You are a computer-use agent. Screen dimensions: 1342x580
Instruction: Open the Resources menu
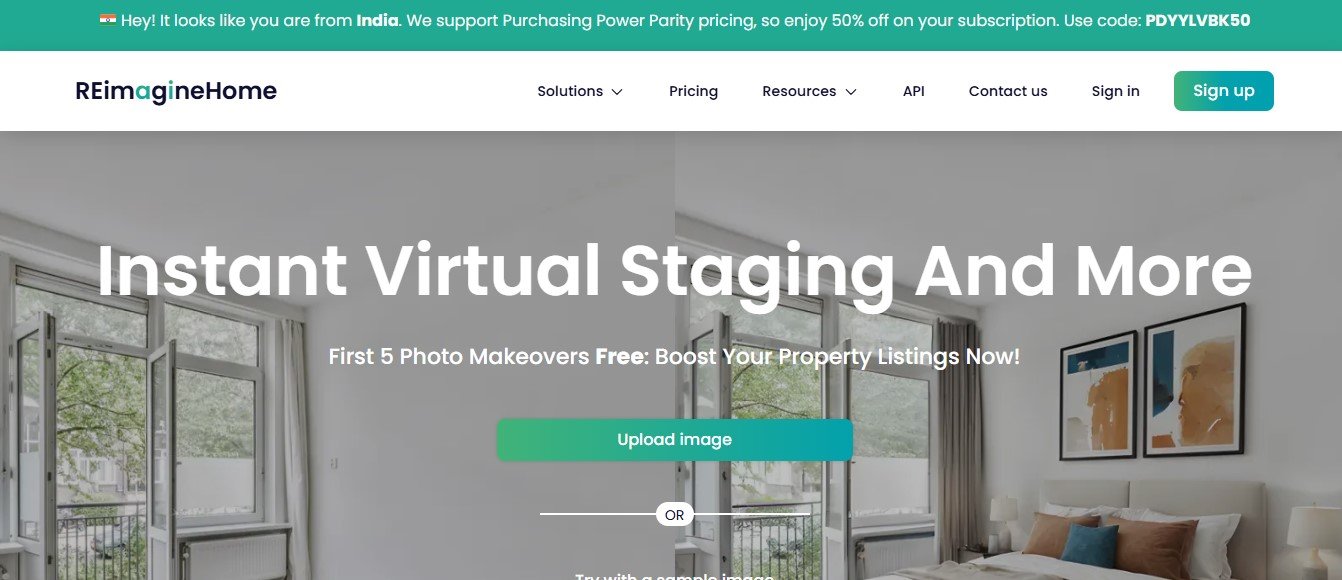click(x=810, y=91)
